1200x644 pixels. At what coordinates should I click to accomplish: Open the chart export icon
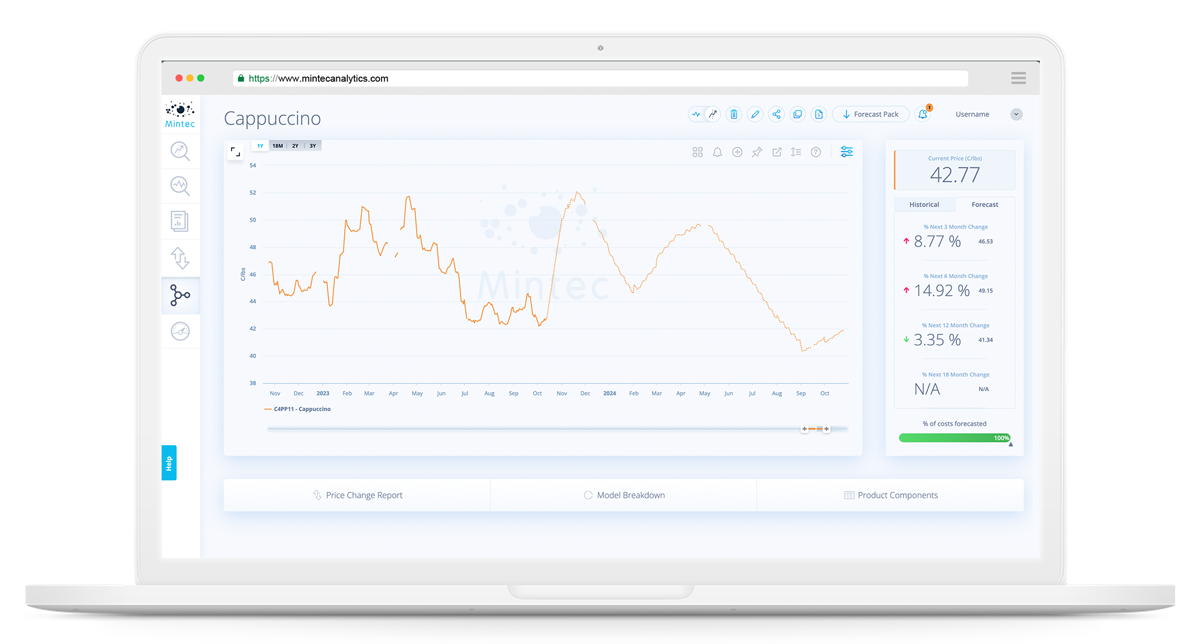coord(777,152)
